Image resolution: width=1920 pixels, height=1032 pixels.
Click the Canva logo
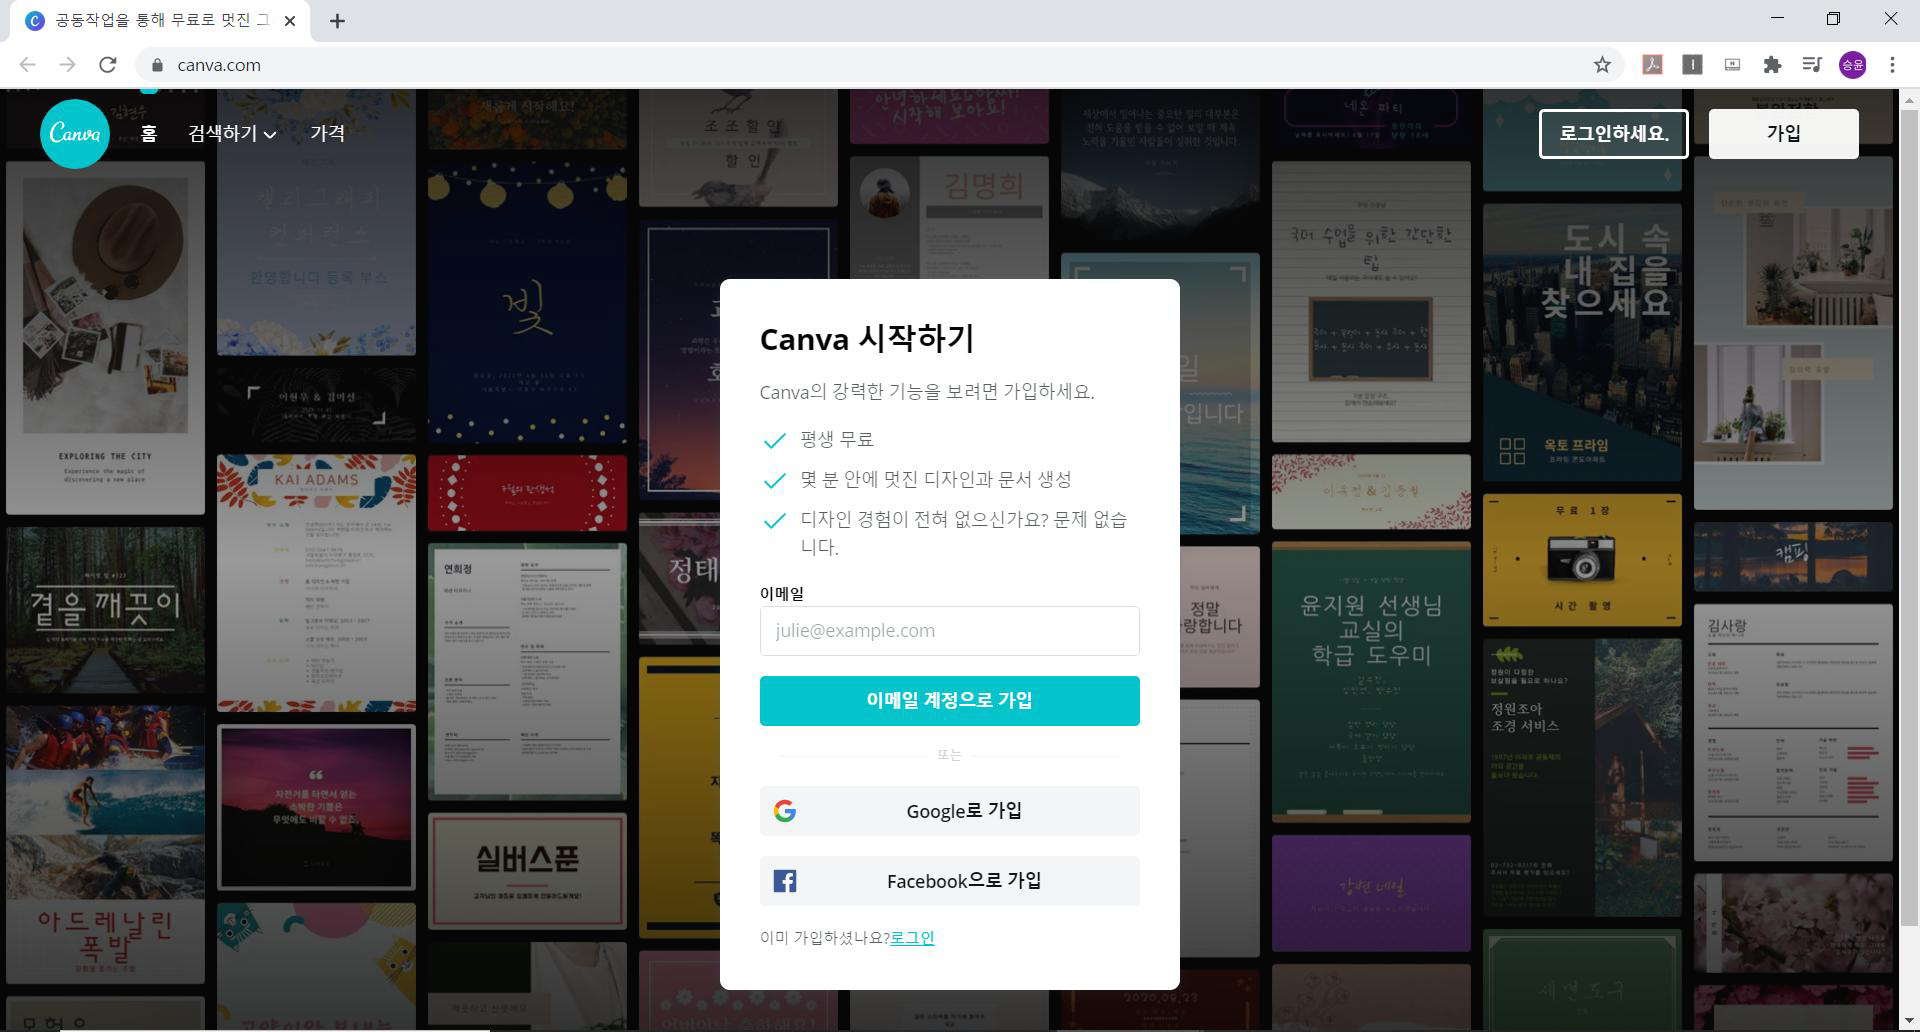[75, 133]
